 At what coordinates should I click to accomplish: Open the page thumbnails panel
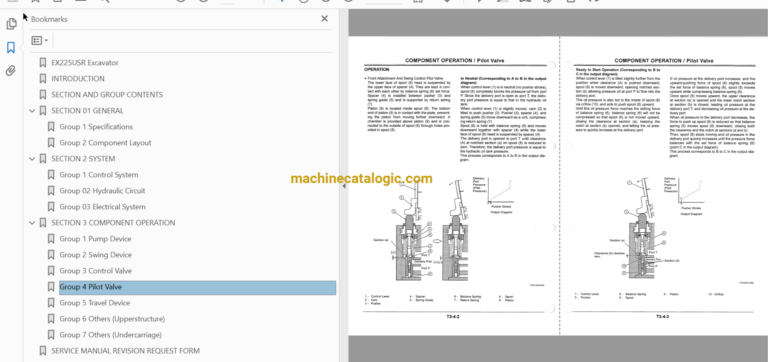(x=11, y=24)
